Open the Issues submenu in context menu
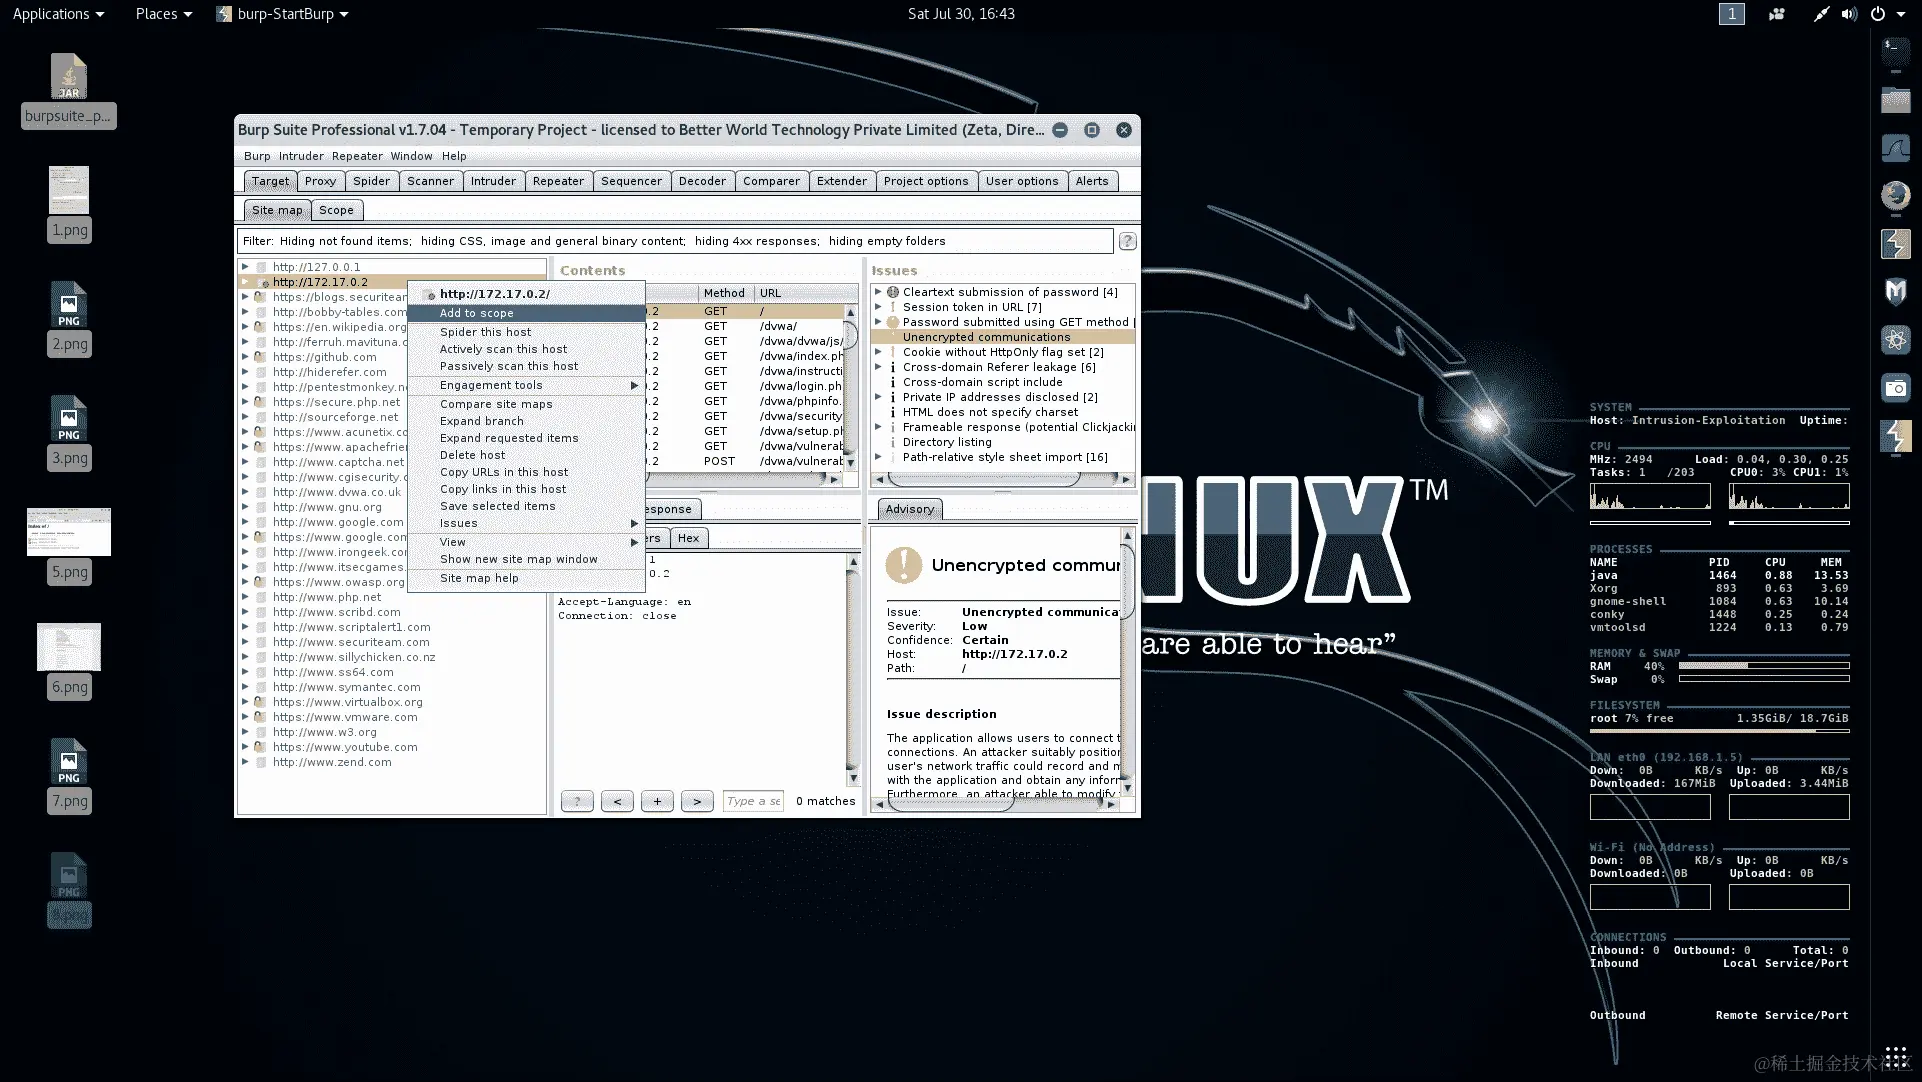 tap(526, 523)
